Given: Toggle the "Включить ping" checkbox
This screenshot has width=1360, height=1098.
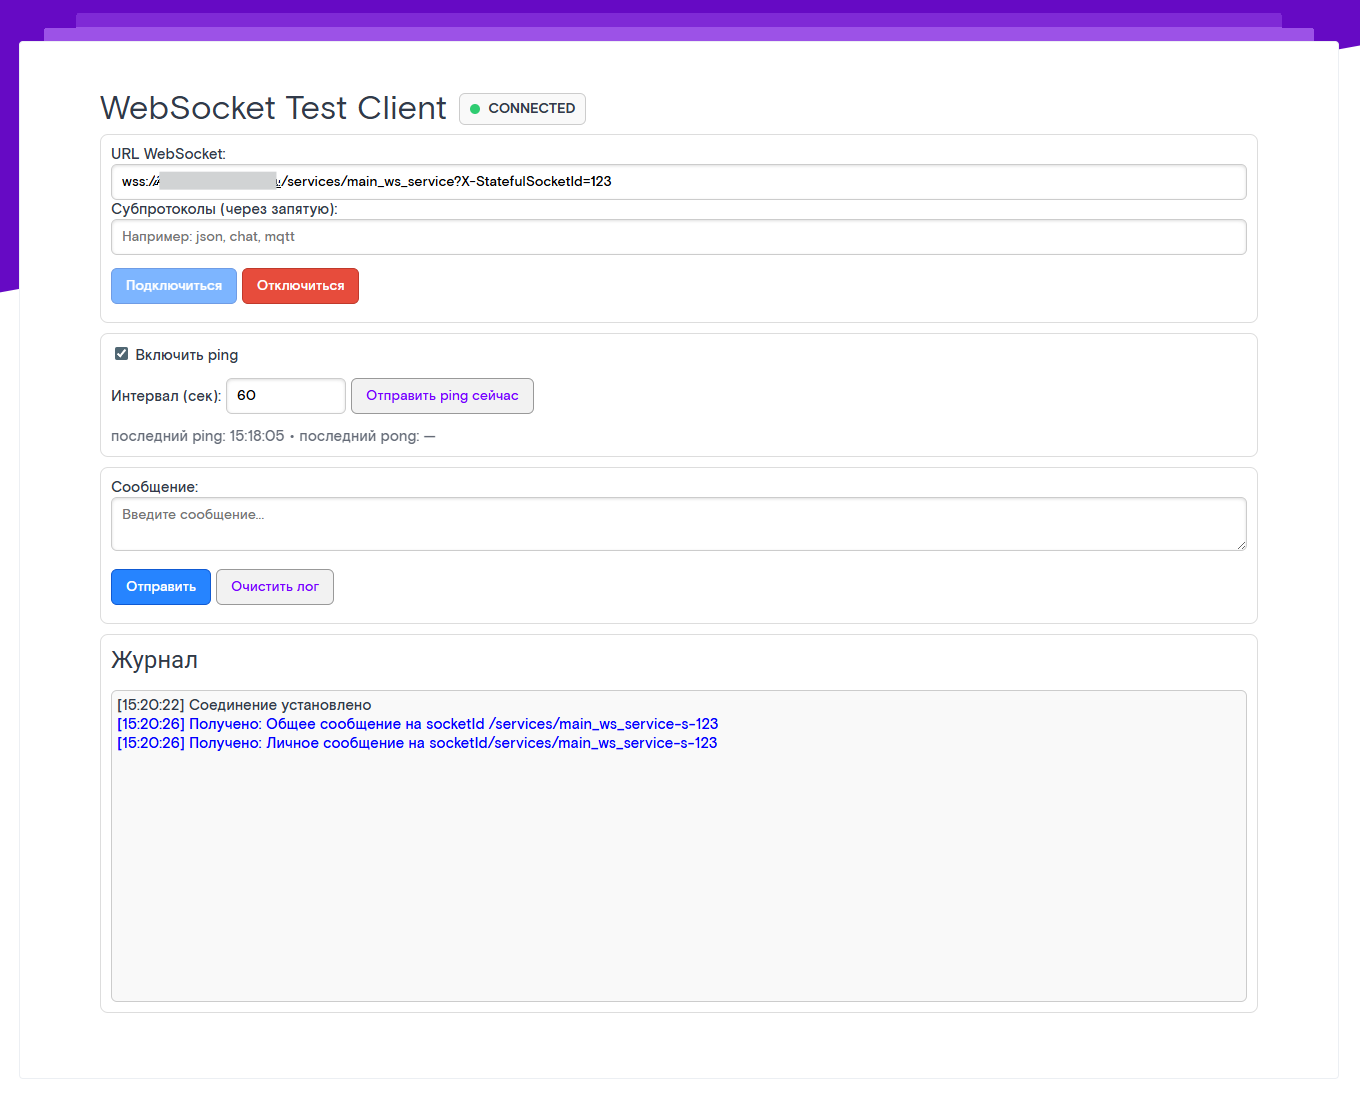Looking at the screenshot, I should pyautogui.click(x=122, y=354).
